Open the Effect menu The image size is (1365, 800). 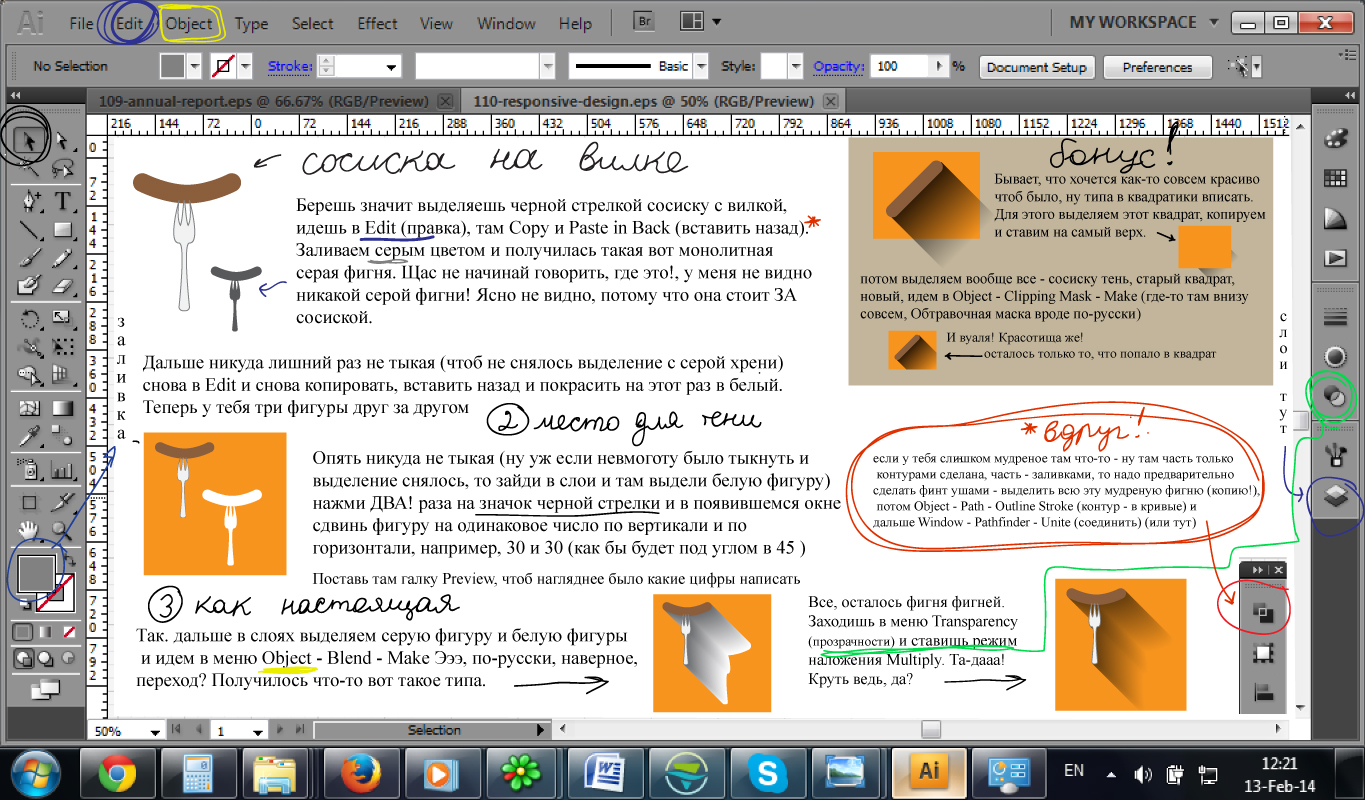pyautogui.click(x=377, y=23)
